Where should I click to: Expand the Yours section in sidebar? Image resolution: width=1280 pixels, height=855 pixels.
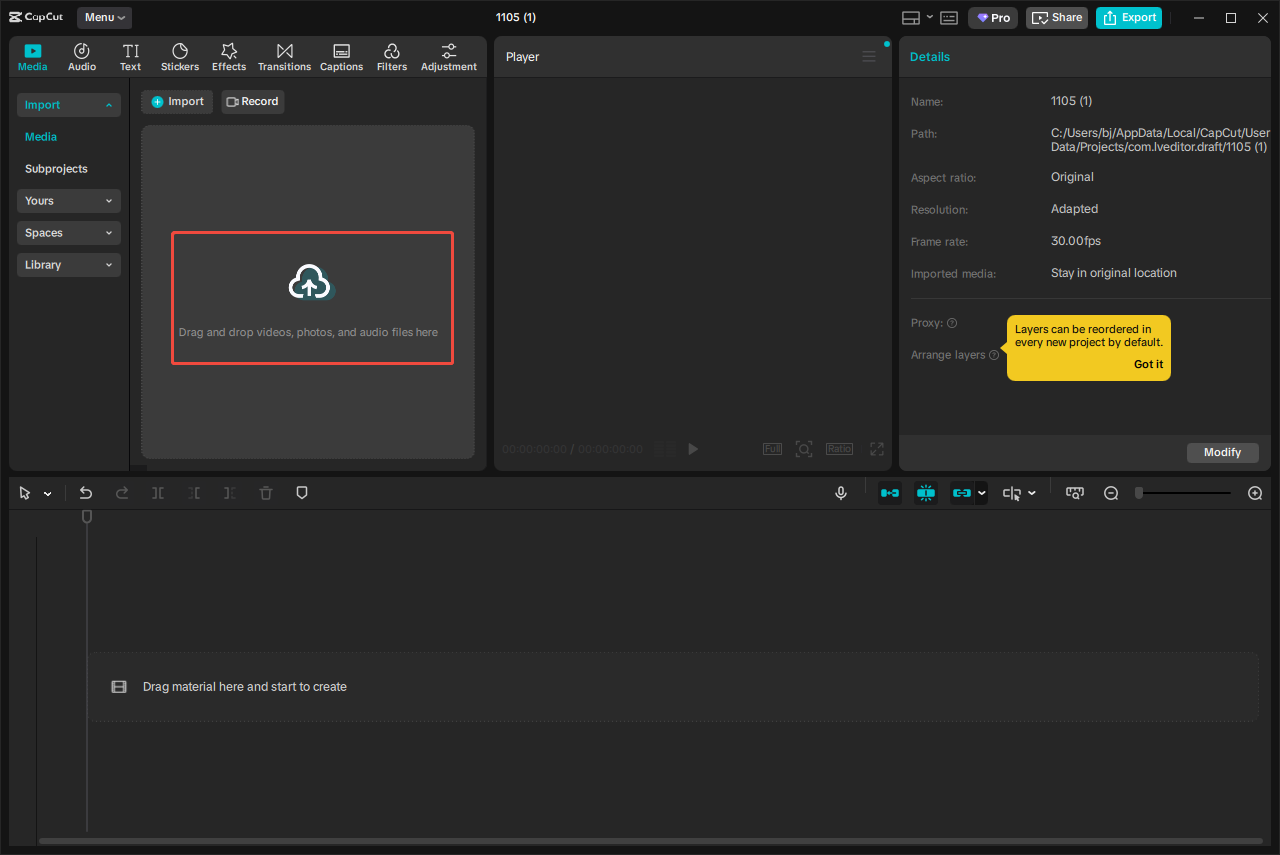[68, 200]
